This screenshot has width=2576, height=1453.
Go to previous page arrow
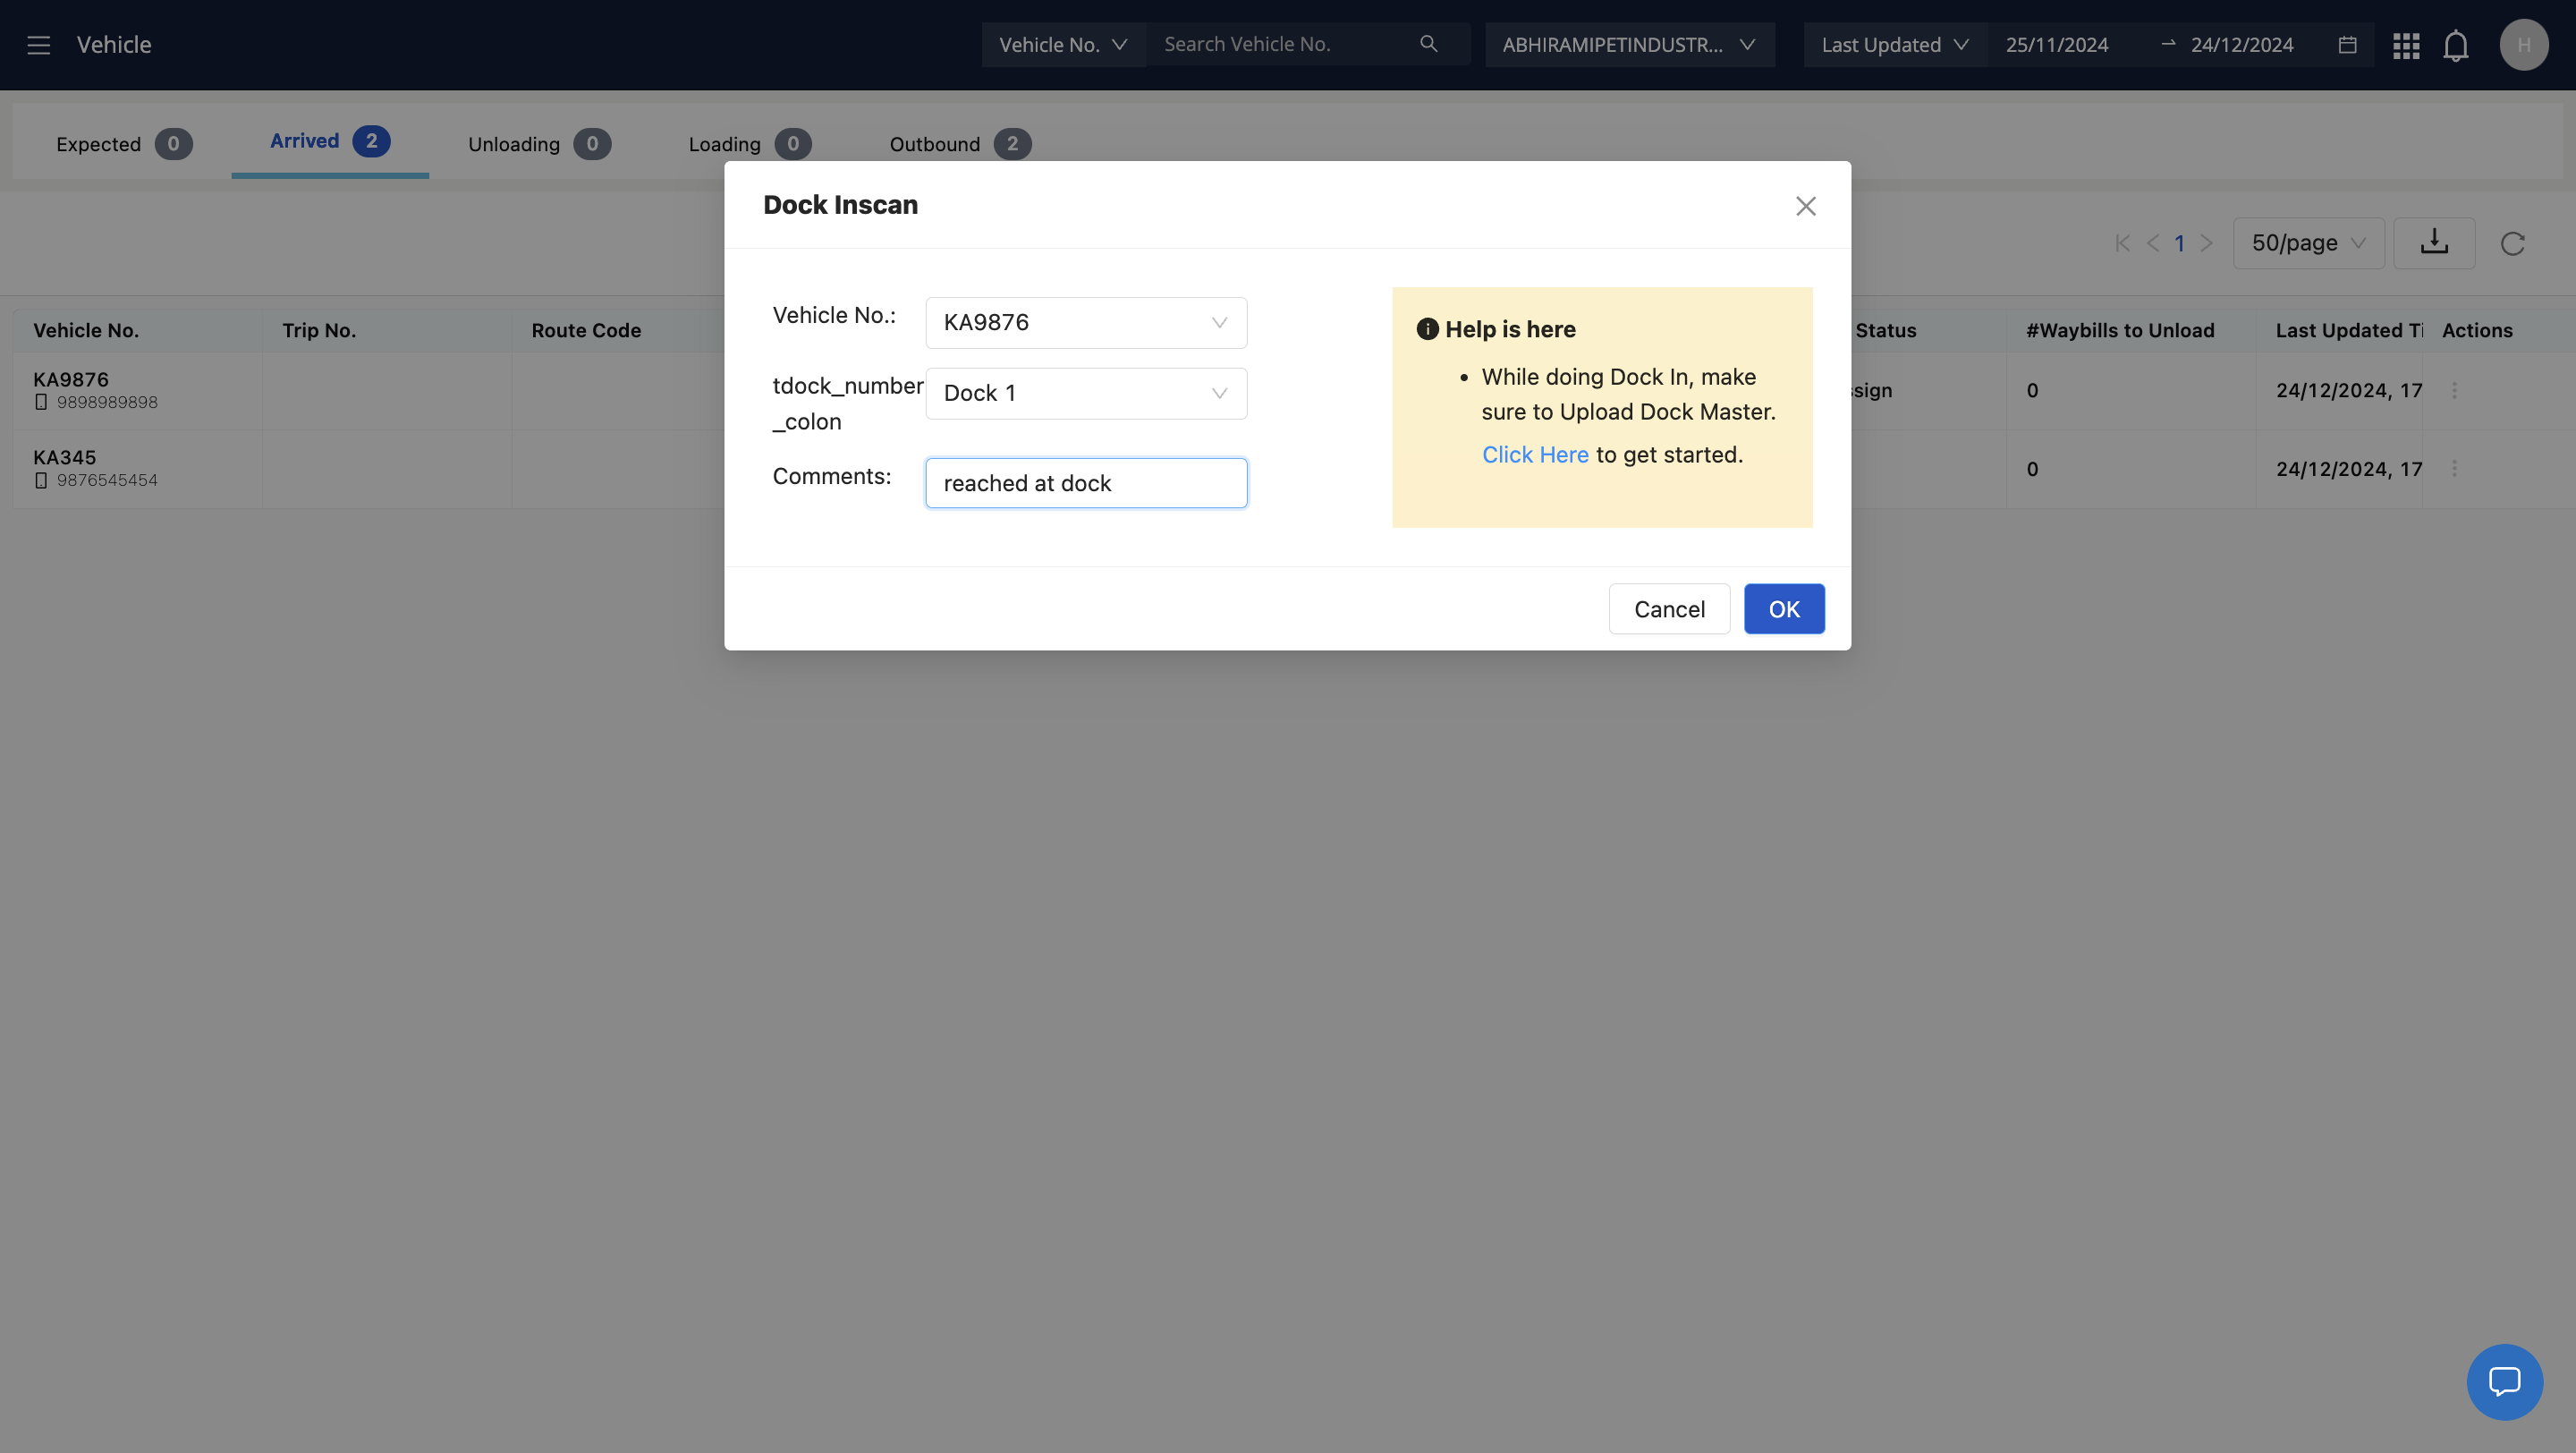2153,243
